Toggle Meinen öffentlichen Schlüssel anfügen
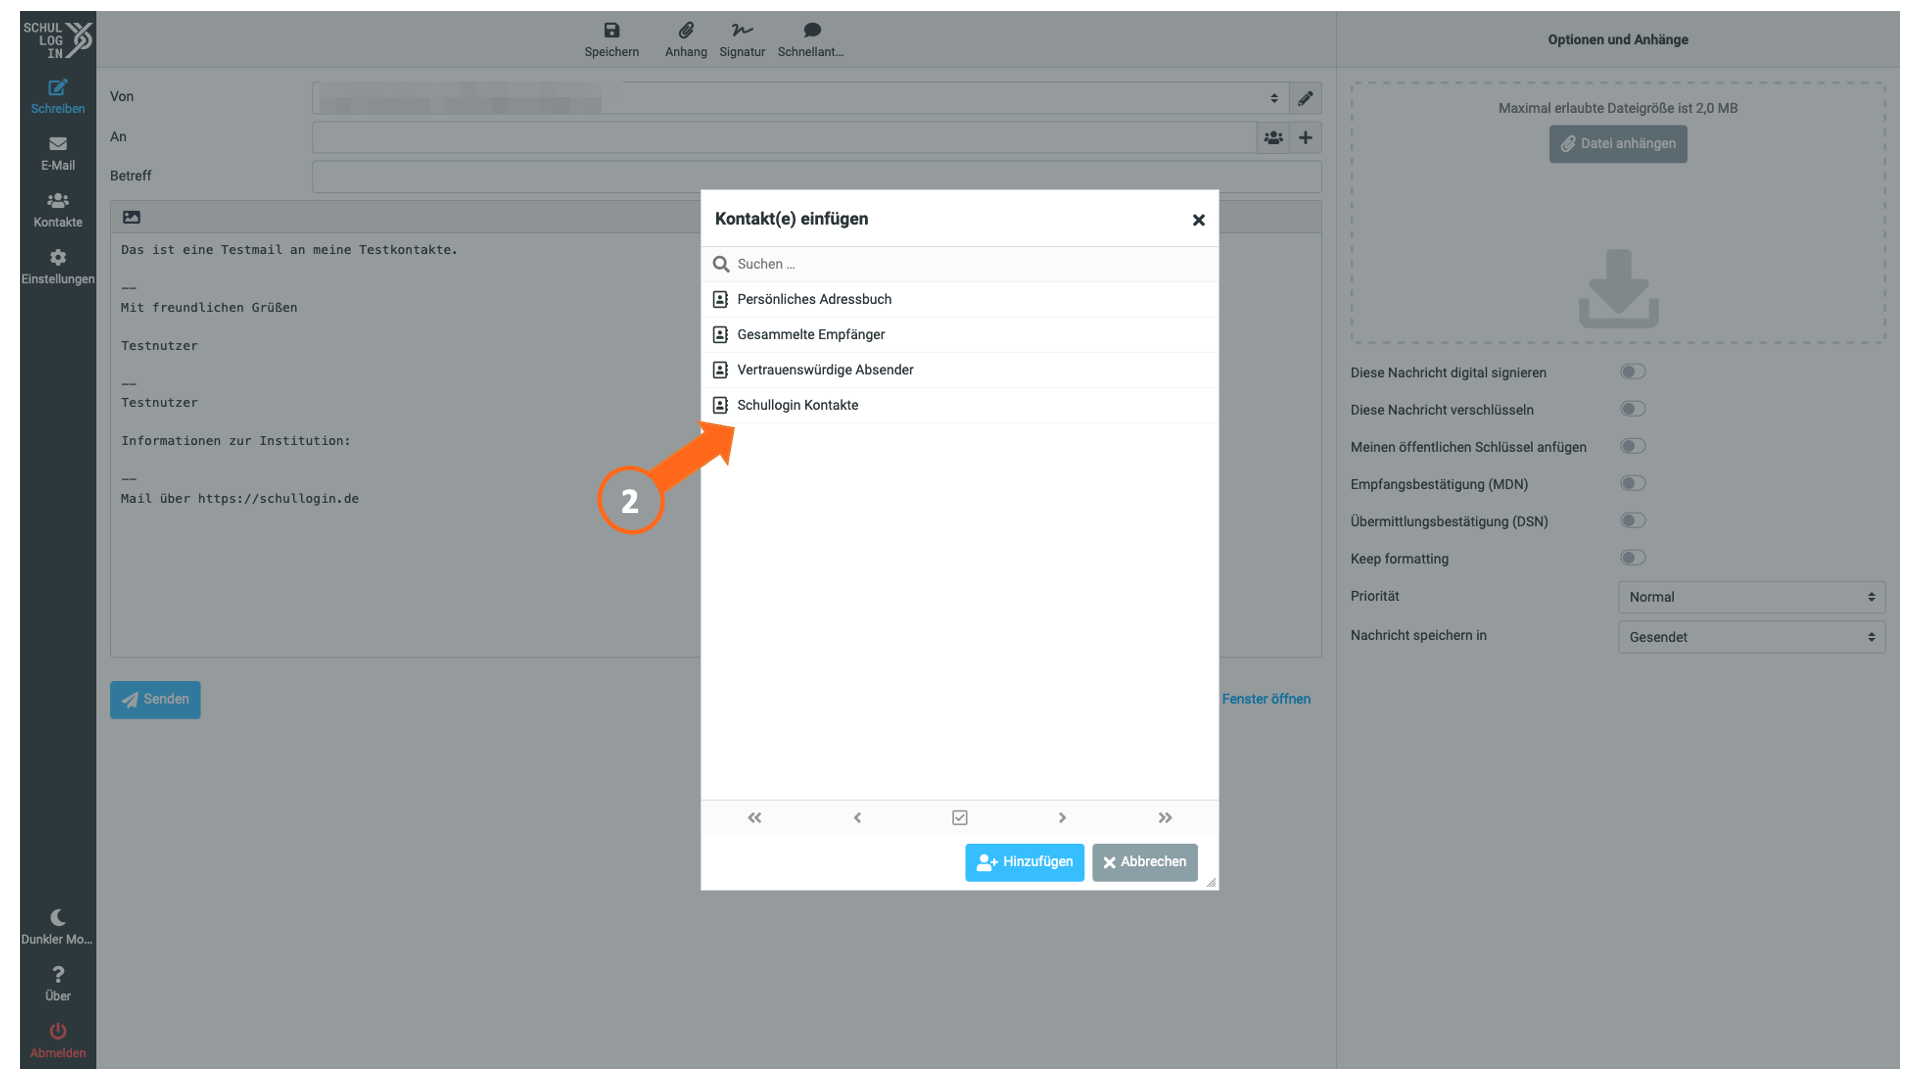This screenshot has width=1920, height=1080. pyautogui.click(x=1632, y=446)
